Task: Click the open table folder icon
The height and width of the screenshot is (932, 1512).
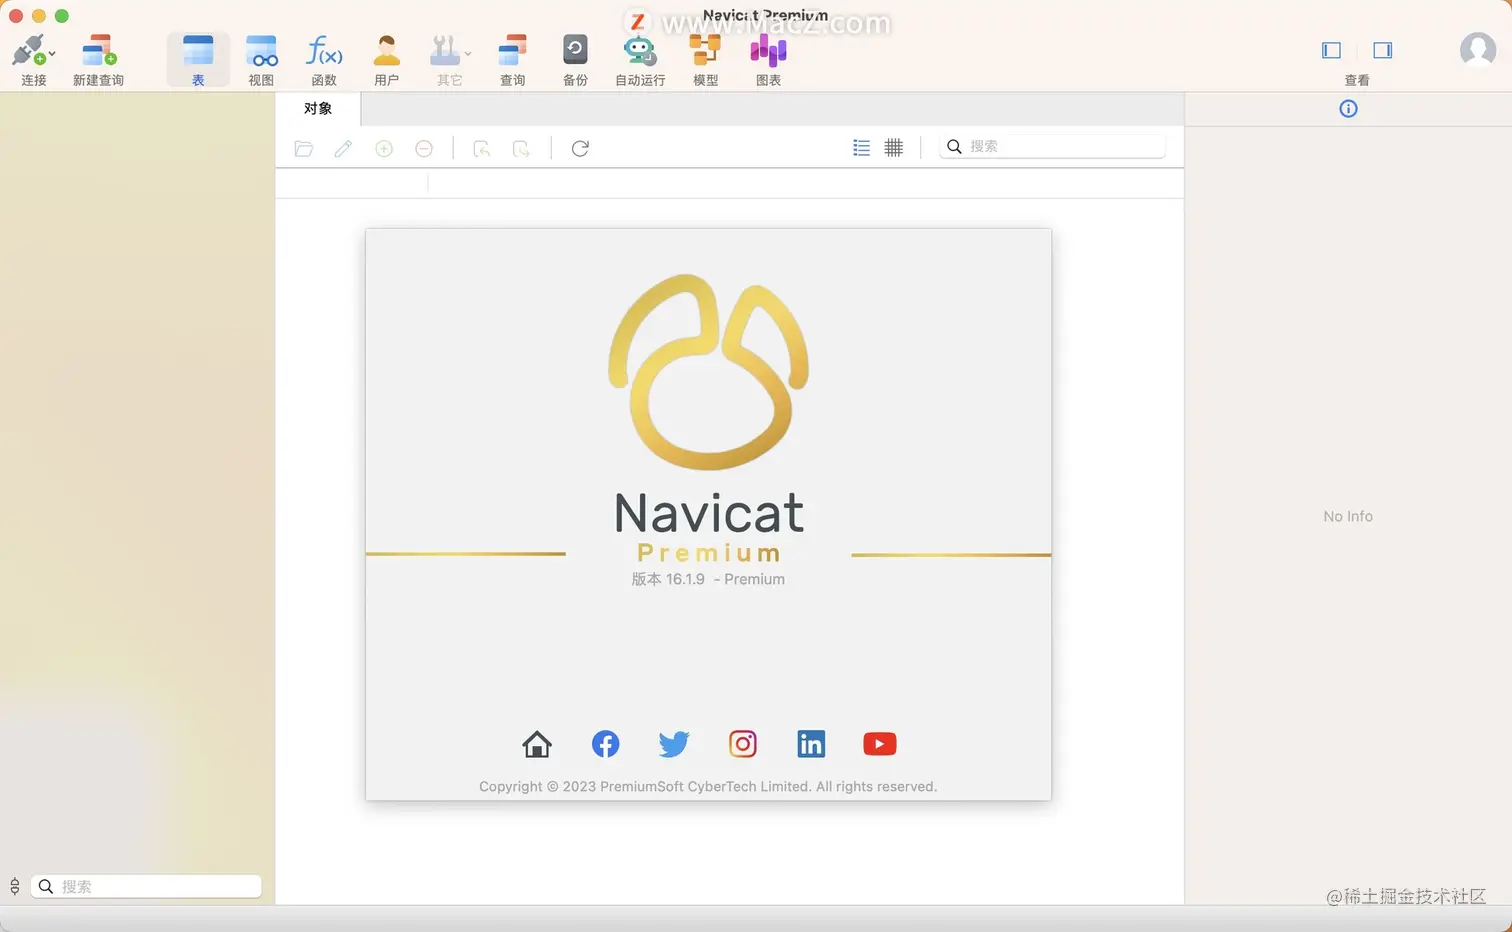Action: pos(304,148)
